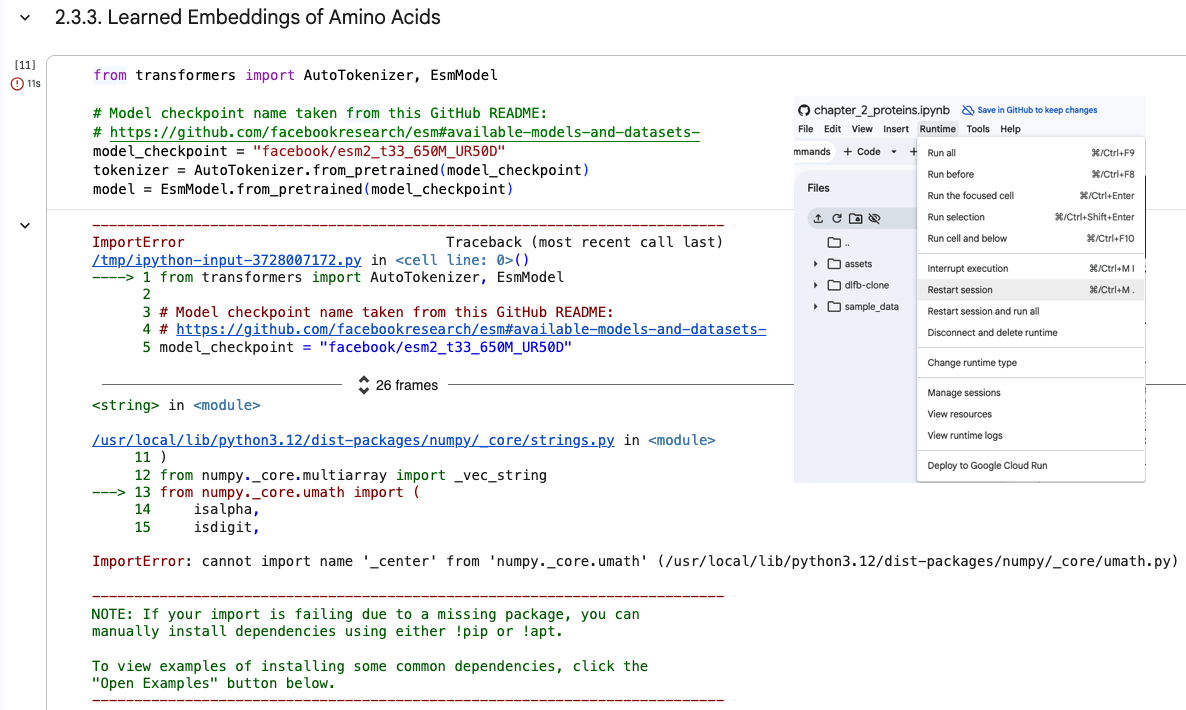
Task: Open the Code dropdown arrow
Action: tap(894, 152)
